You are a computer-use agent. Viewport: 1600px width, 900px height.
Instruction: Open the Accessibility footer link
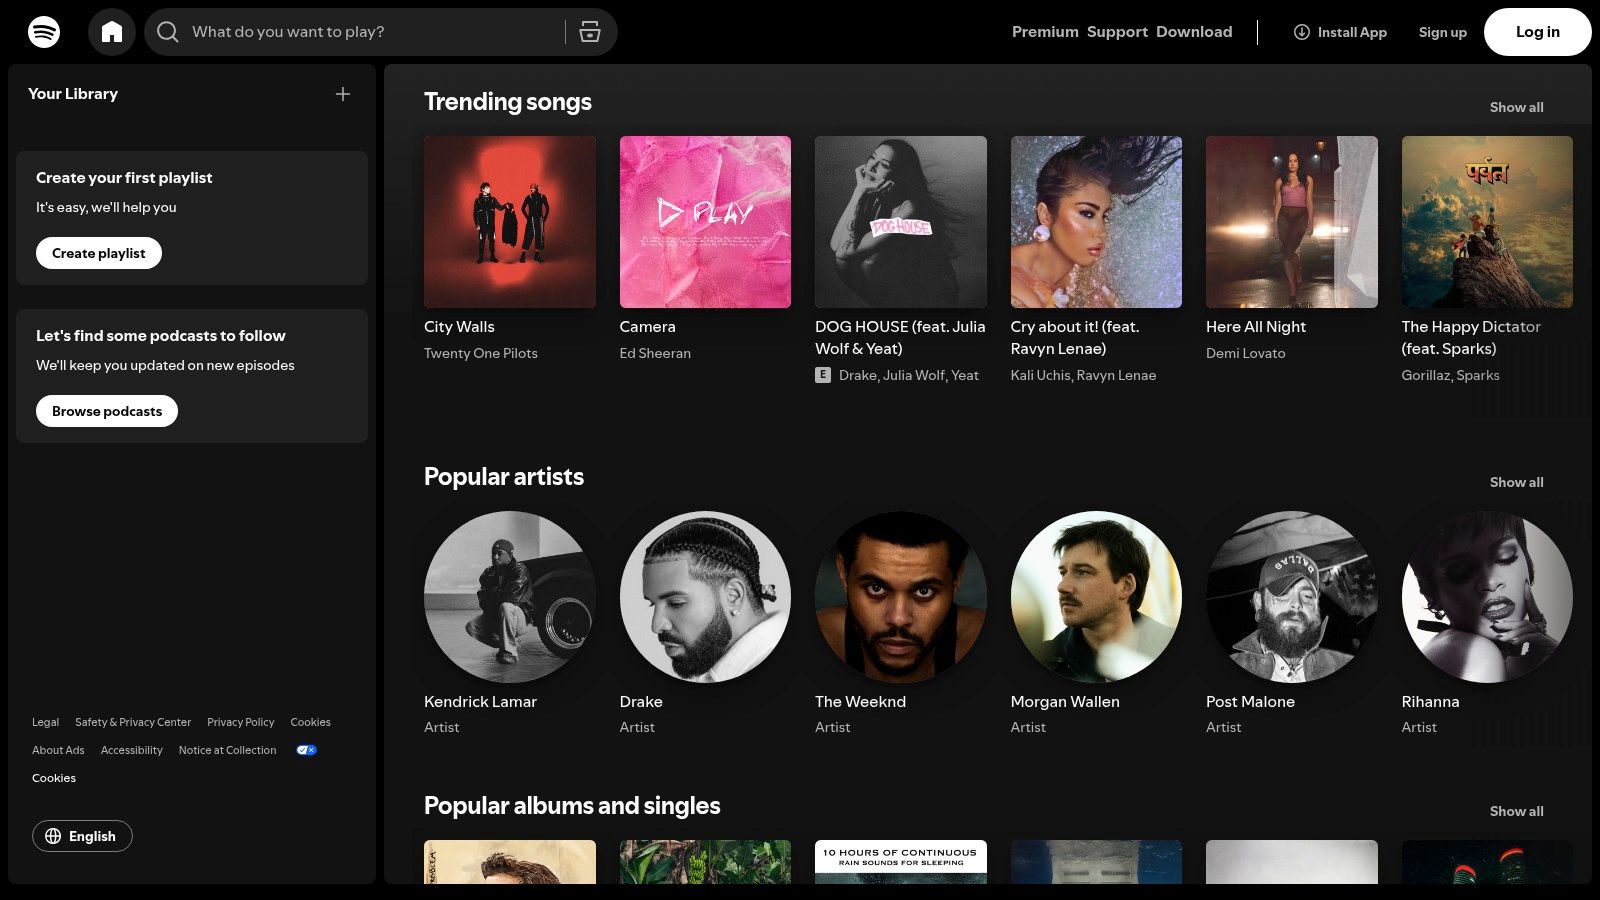tap(131, 750)
